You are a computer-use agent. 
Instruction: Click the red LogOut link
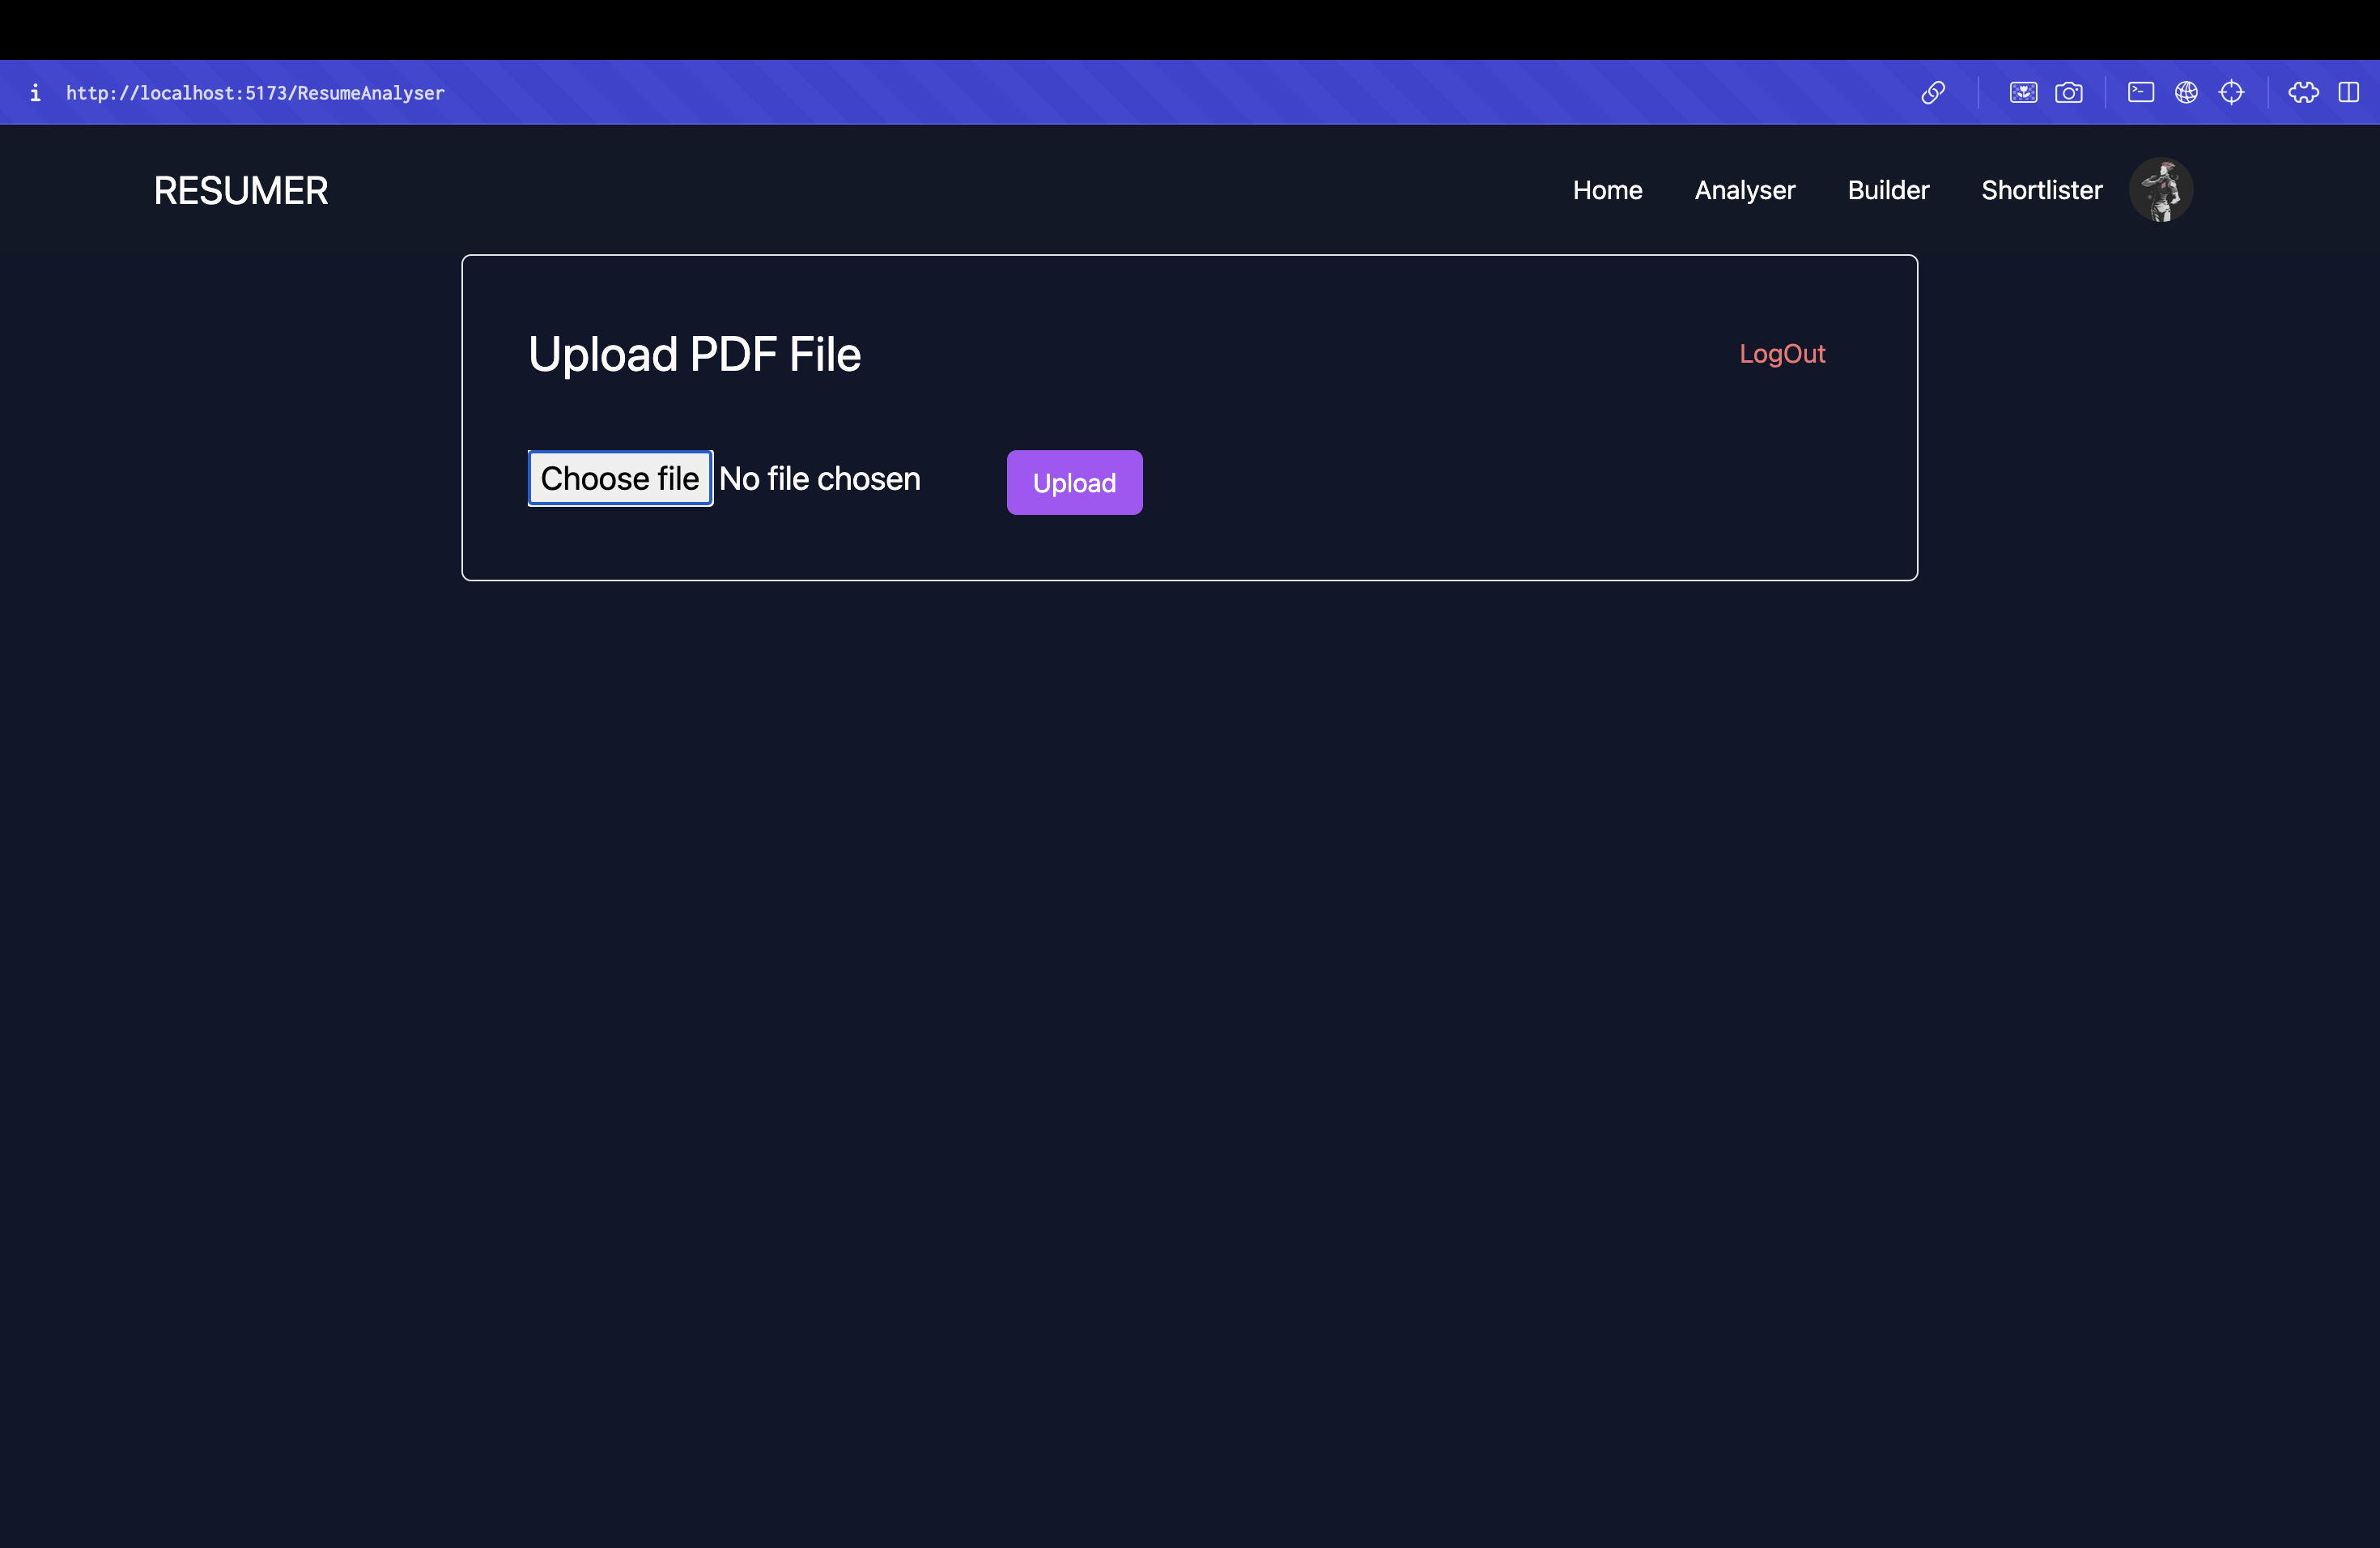pyautogui.click(x=1781, y=354)
